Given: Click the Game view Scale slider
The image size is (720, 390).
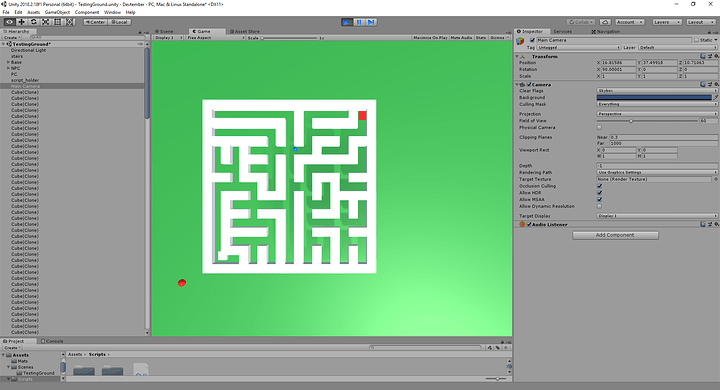Looking at the screenshot, I should coord(289,38).
